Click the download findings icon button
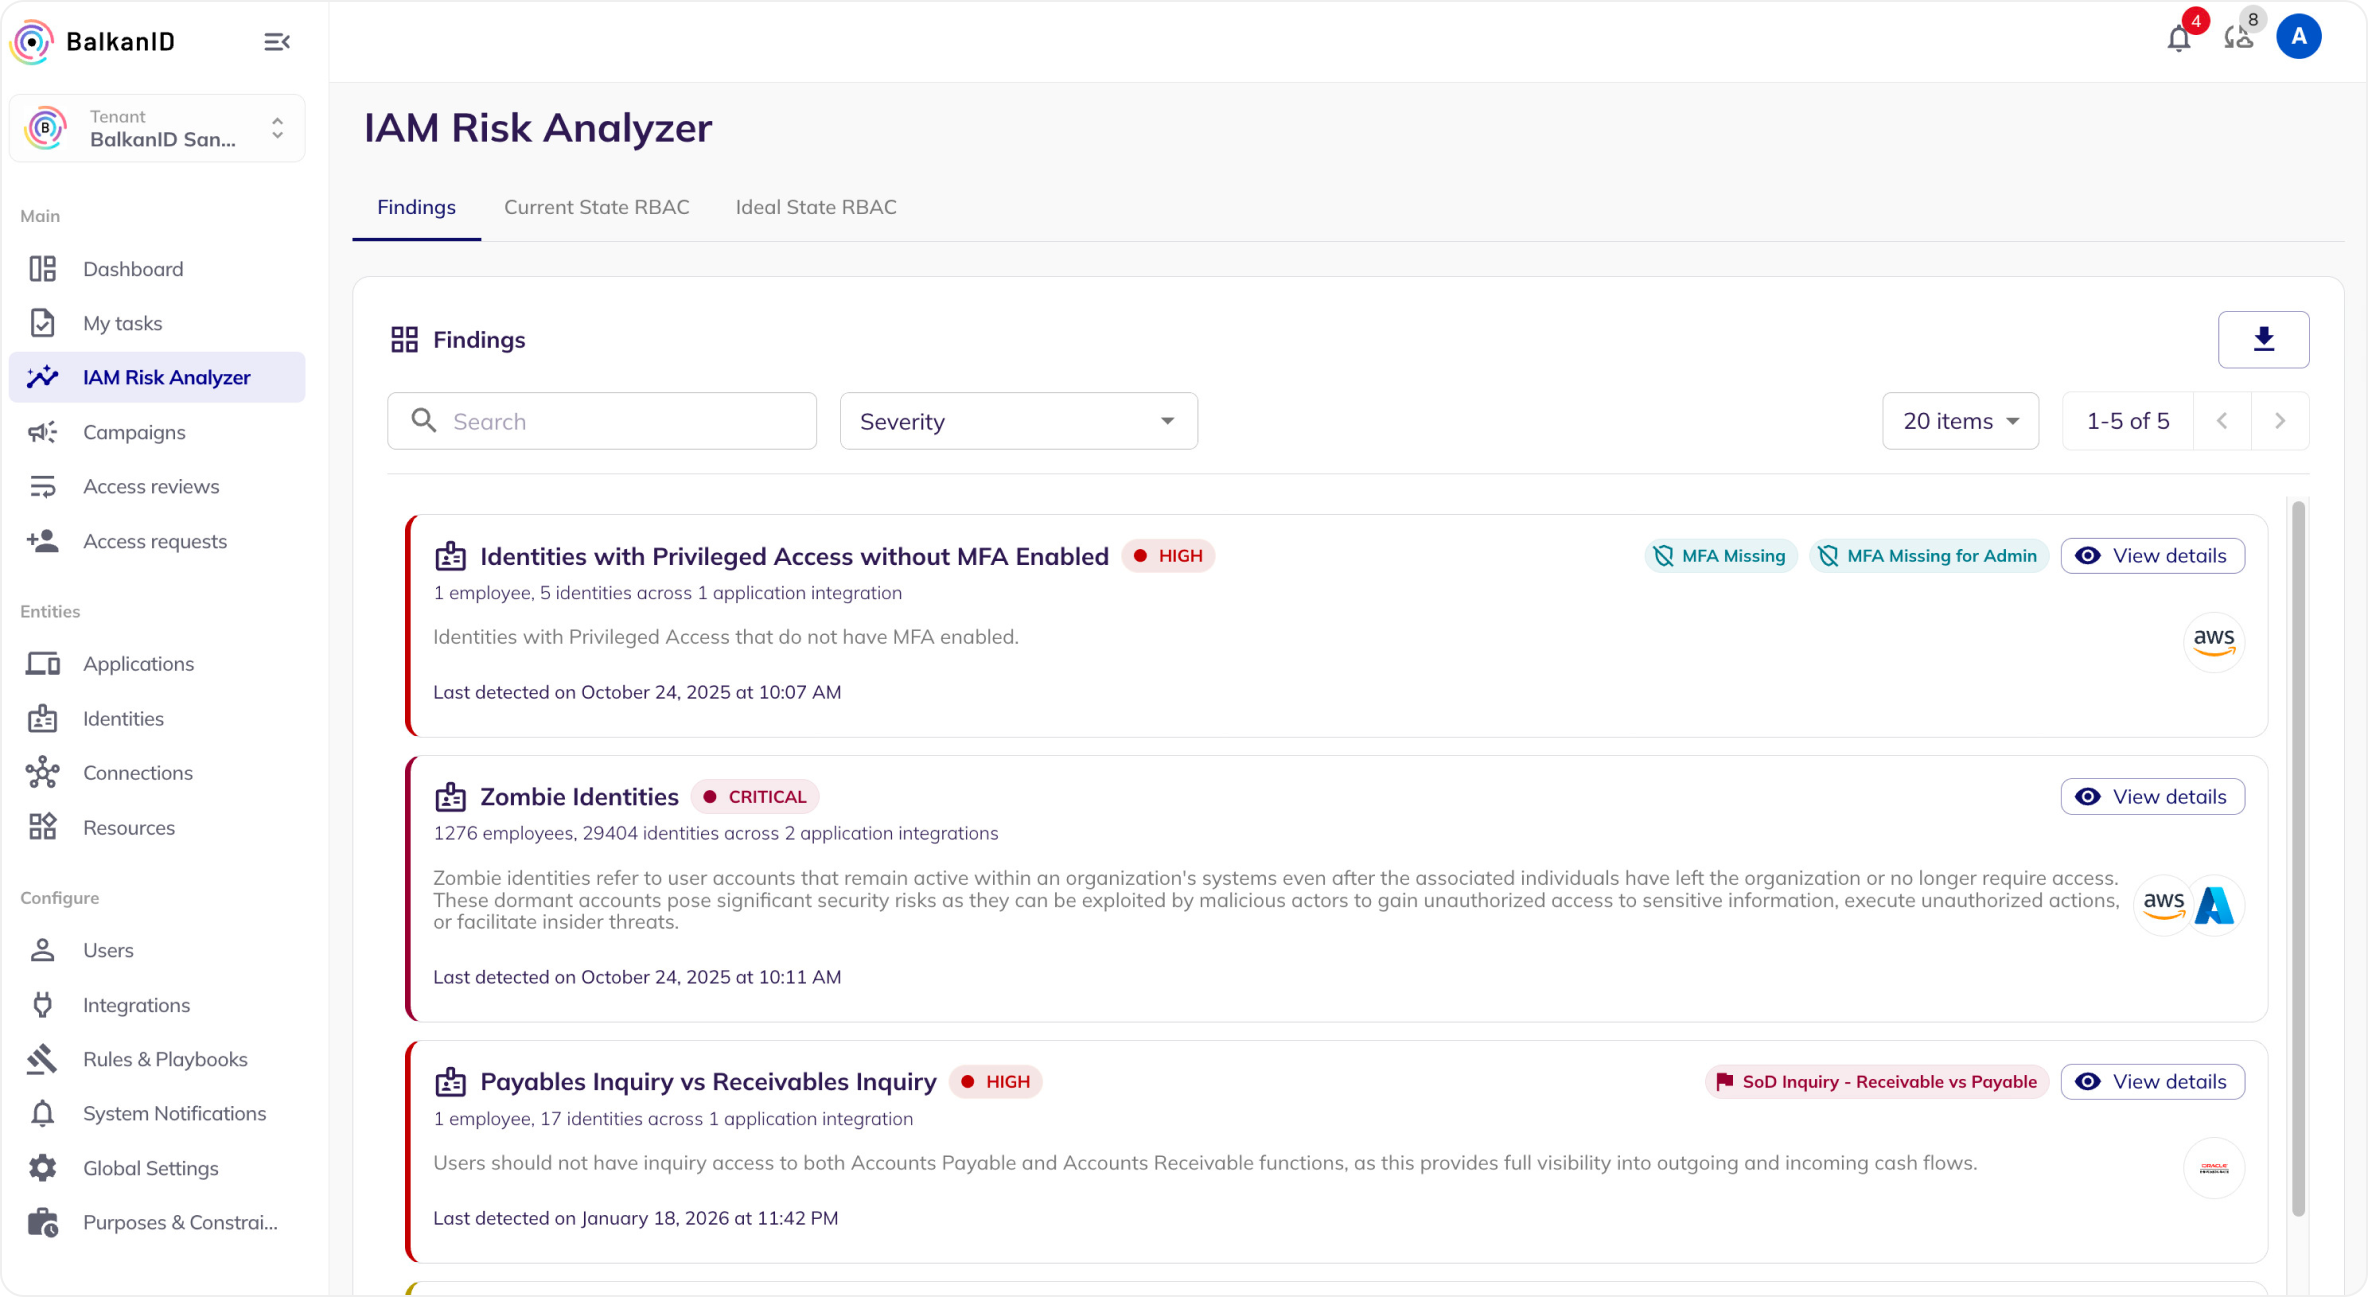2368x1297 pixels. 2263,340
